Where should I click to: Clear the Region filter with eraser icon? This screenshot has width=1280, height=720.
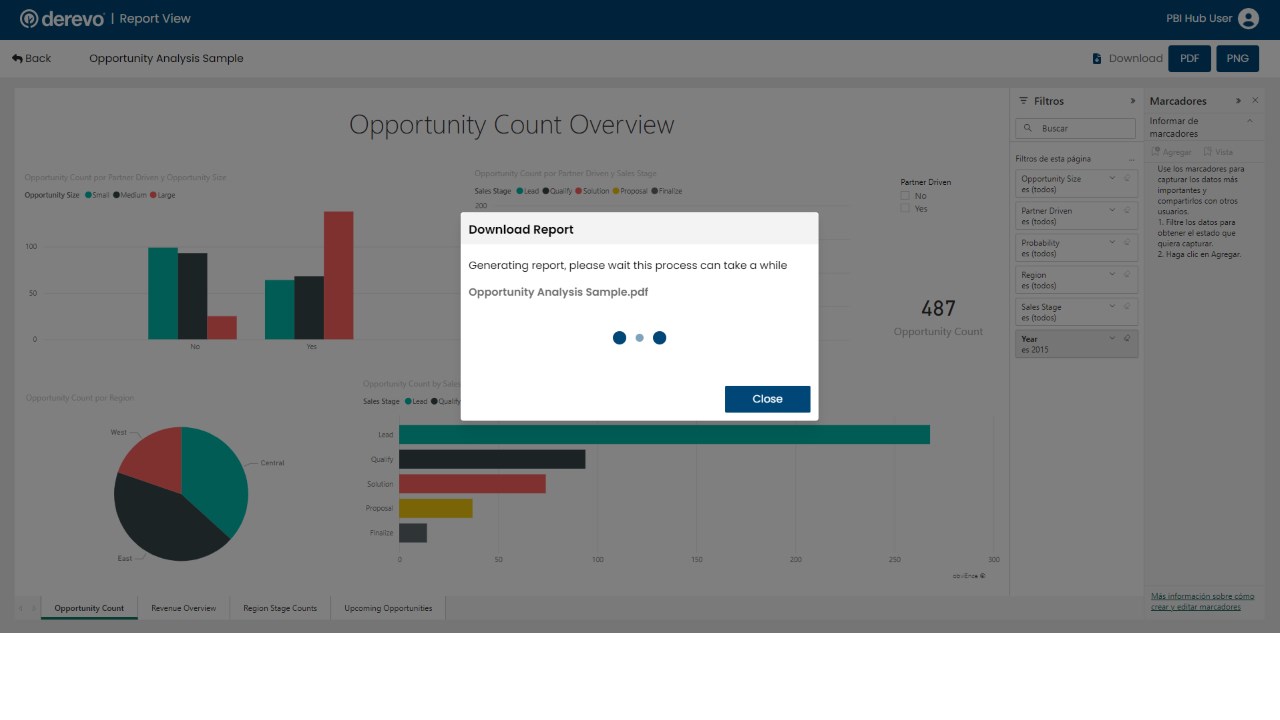(1127, 274)
